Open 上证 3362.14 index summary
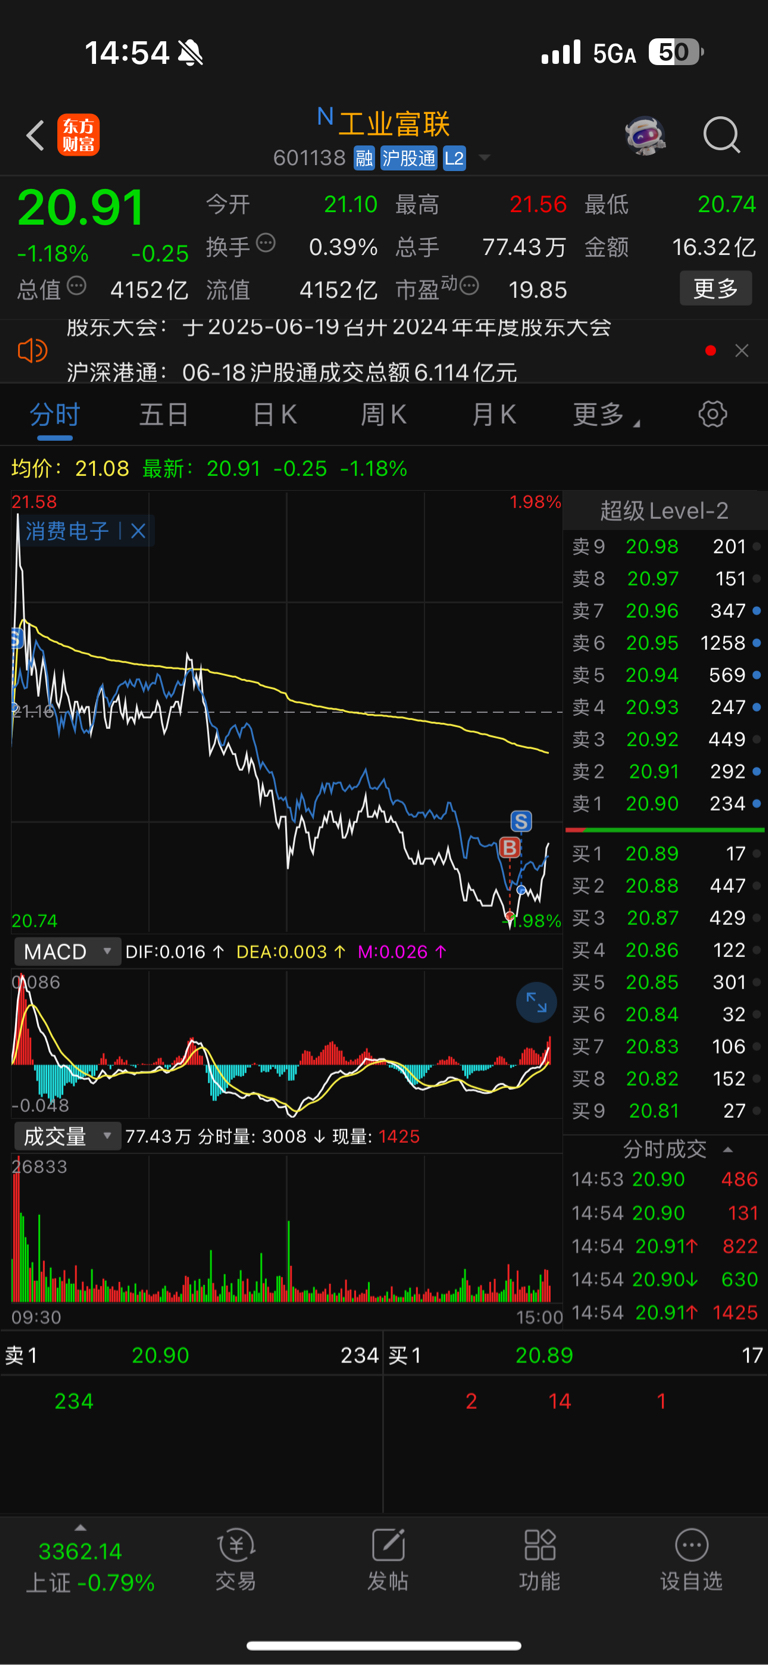 (89, 1567)
